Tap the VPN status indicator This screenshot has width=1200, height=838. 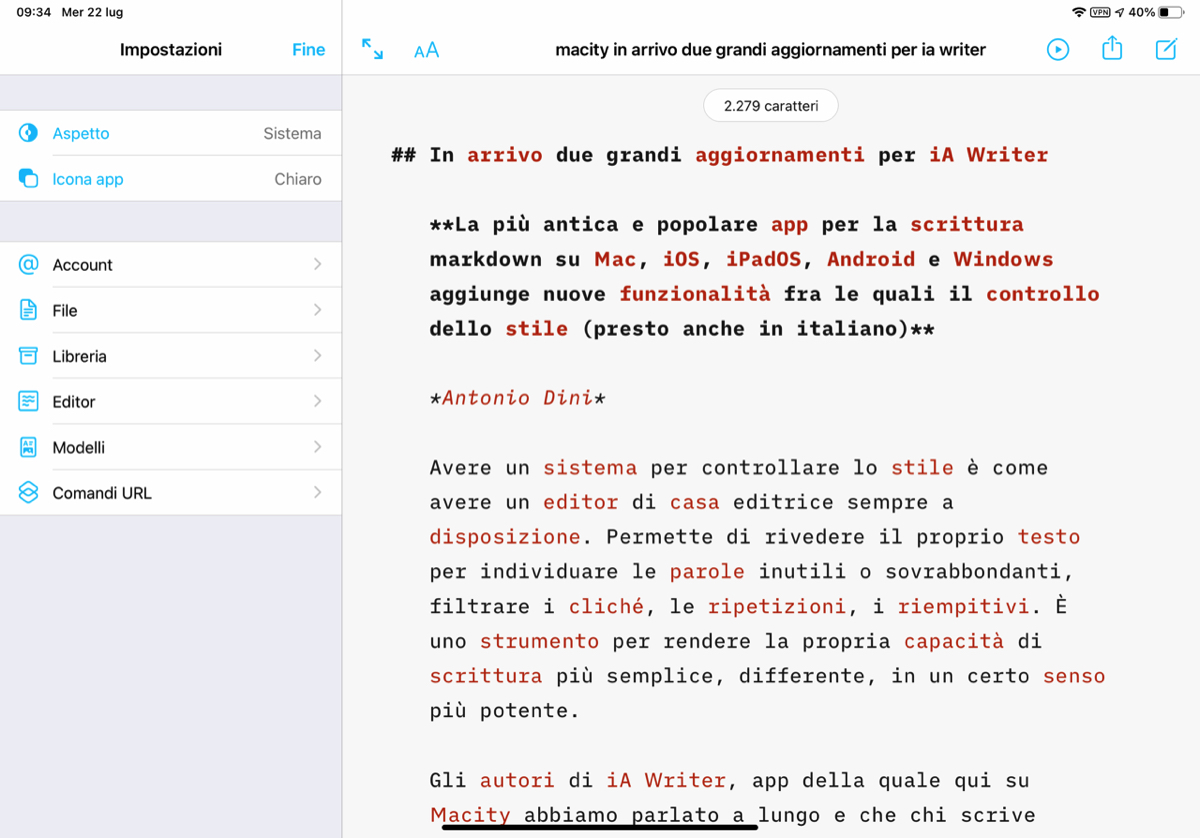click(x=1101, y=12)
